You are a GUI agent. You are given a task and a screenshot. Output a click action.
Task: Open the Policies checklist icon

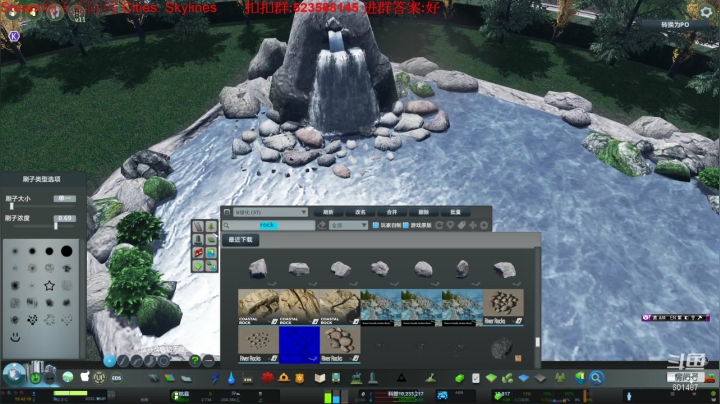(476, 378)
